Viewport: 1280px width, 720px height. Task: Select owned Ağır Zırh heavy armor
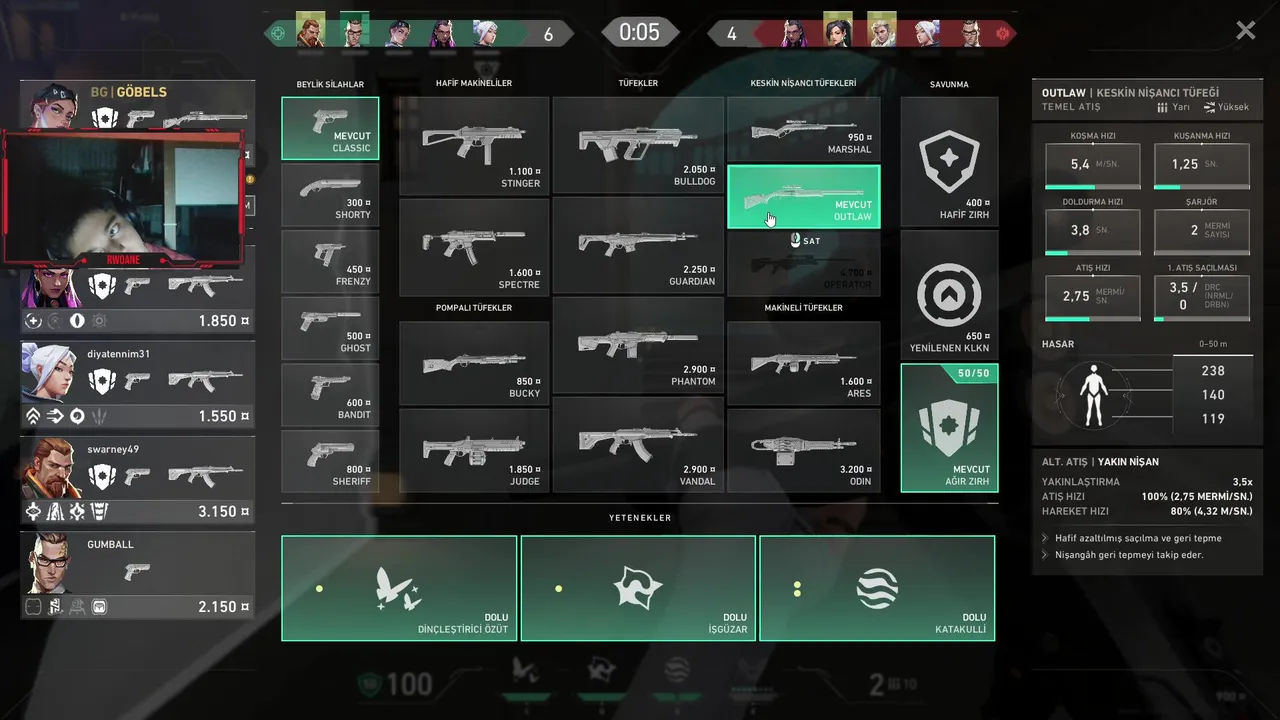click(x=949, y=428)
